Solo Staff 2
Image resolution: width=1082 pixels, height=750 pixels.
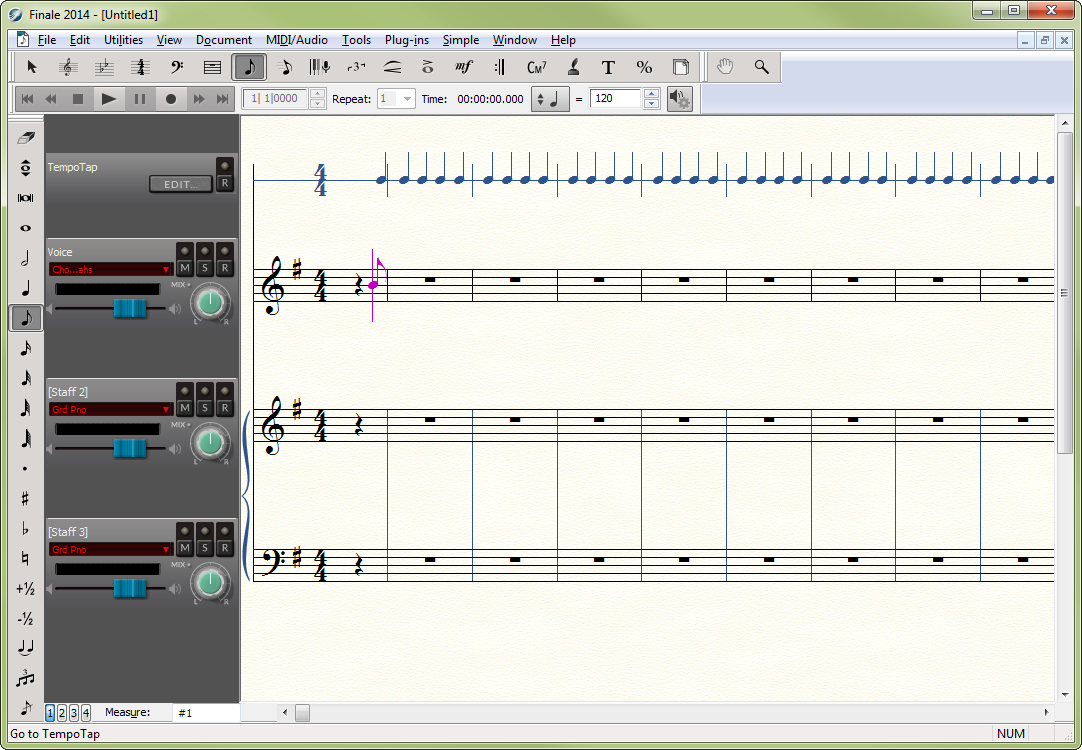[x=204, y=408]
